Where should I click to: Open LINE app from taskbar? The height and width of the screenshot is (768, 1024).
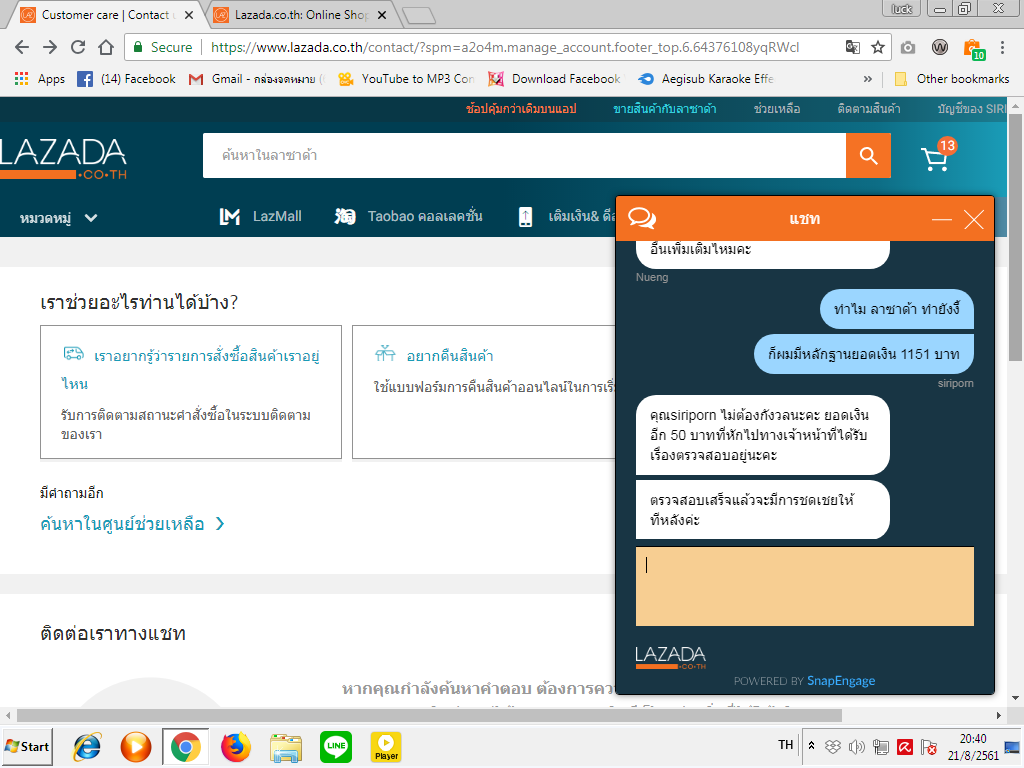click(336, 746)
